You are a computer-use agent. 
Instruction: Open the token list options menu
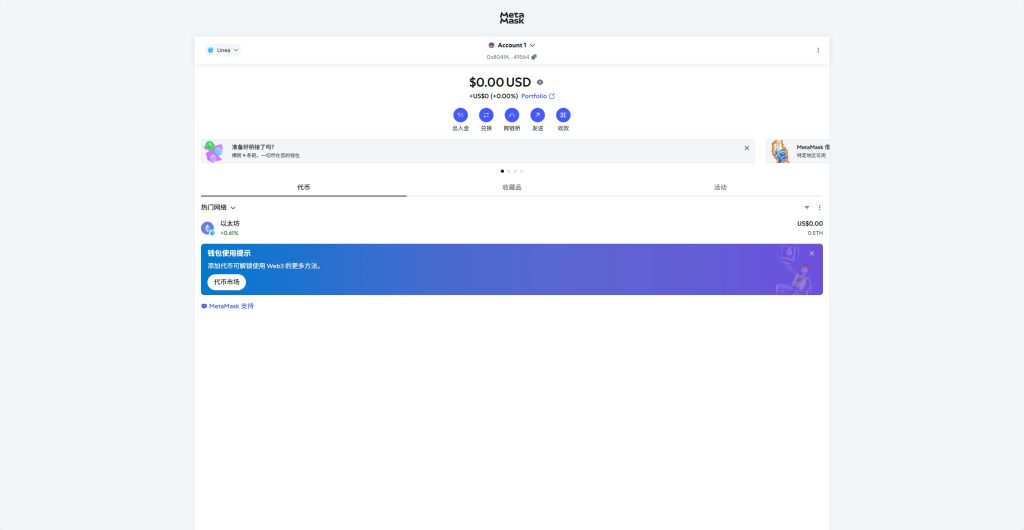click(820, 208)
